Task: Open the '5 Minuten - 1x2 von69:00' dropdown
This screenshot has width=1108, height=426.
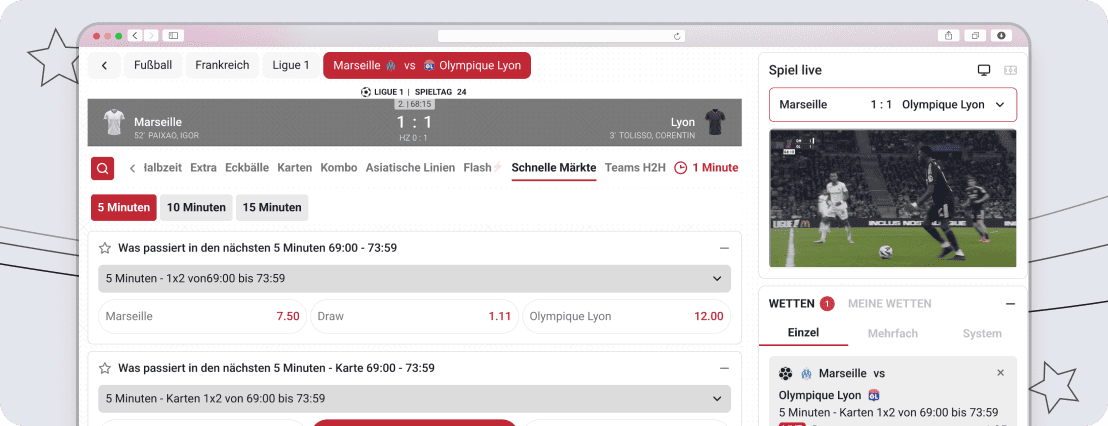Action: (414, 278)
